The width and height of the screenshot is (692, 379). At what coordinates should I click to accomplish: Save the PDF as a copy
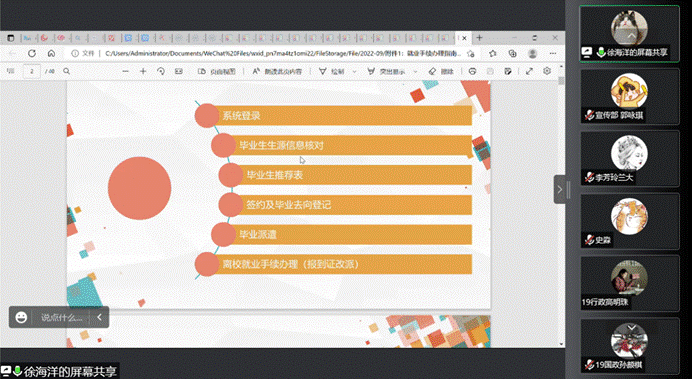[508, 71]
